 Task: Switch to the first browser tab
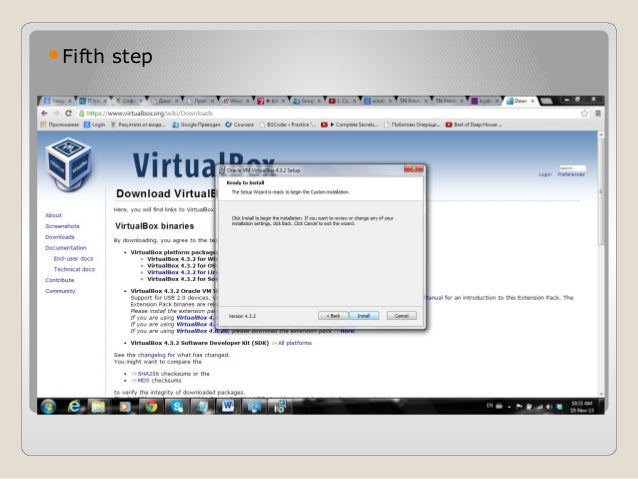(58, 101)
